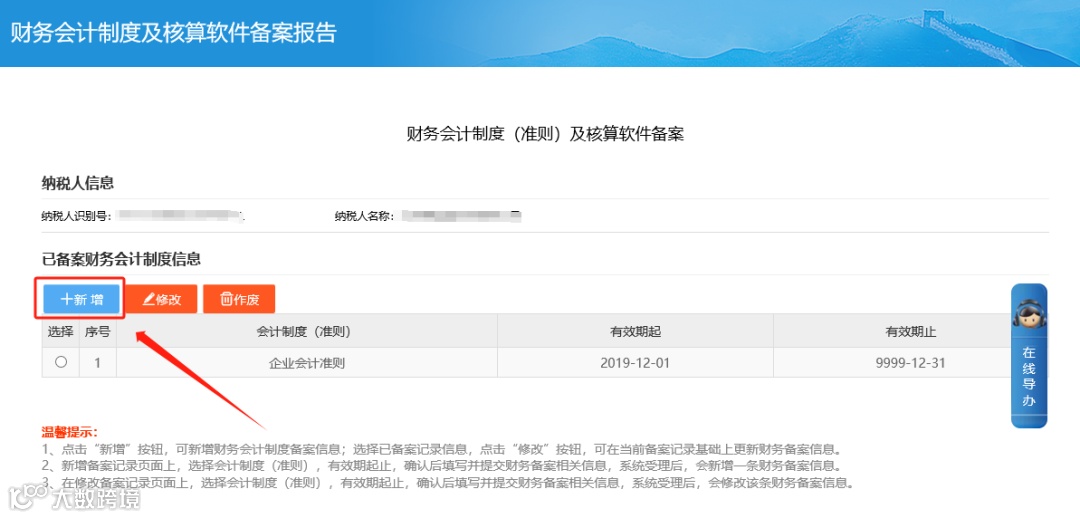Click the 纳税人名称 label
This screenshot has height=518, width=1080.
364,217
